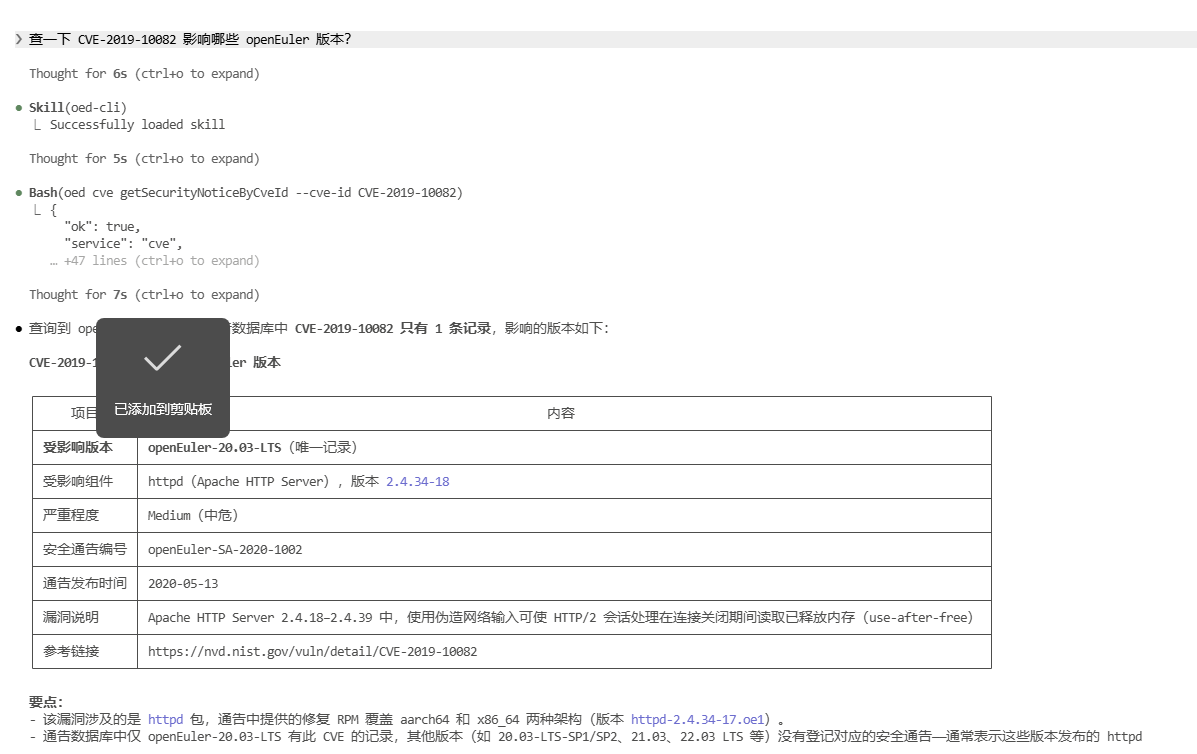Expand the '+47 lines' collapsed output
This screenshot has height=754, width=1197.
[155, 261]
